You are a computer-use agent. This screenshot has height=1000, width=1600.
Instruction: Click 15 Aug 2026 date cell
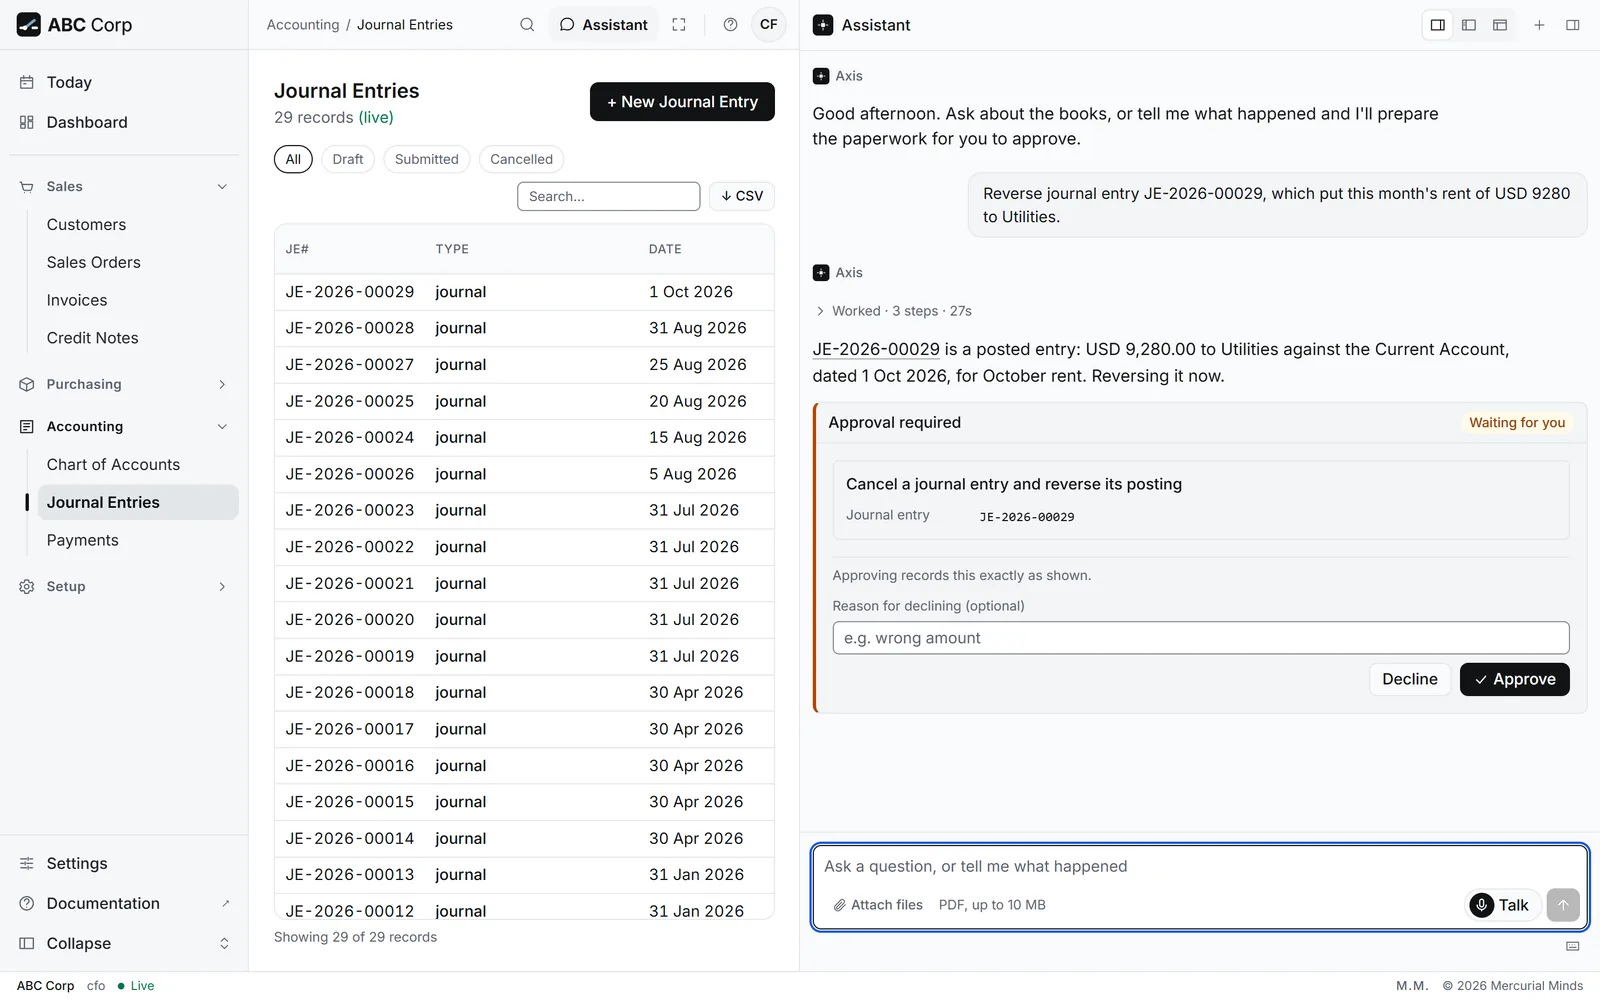tap(698, 438)
